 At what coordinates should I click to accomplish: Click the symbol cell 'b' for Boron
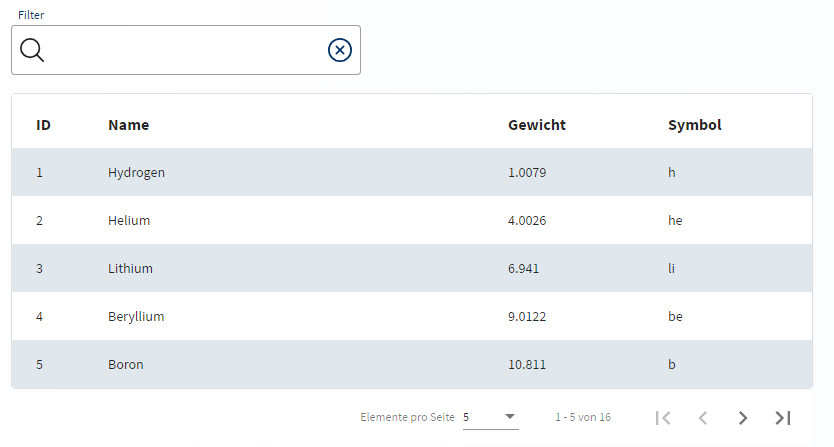[672, 365]
